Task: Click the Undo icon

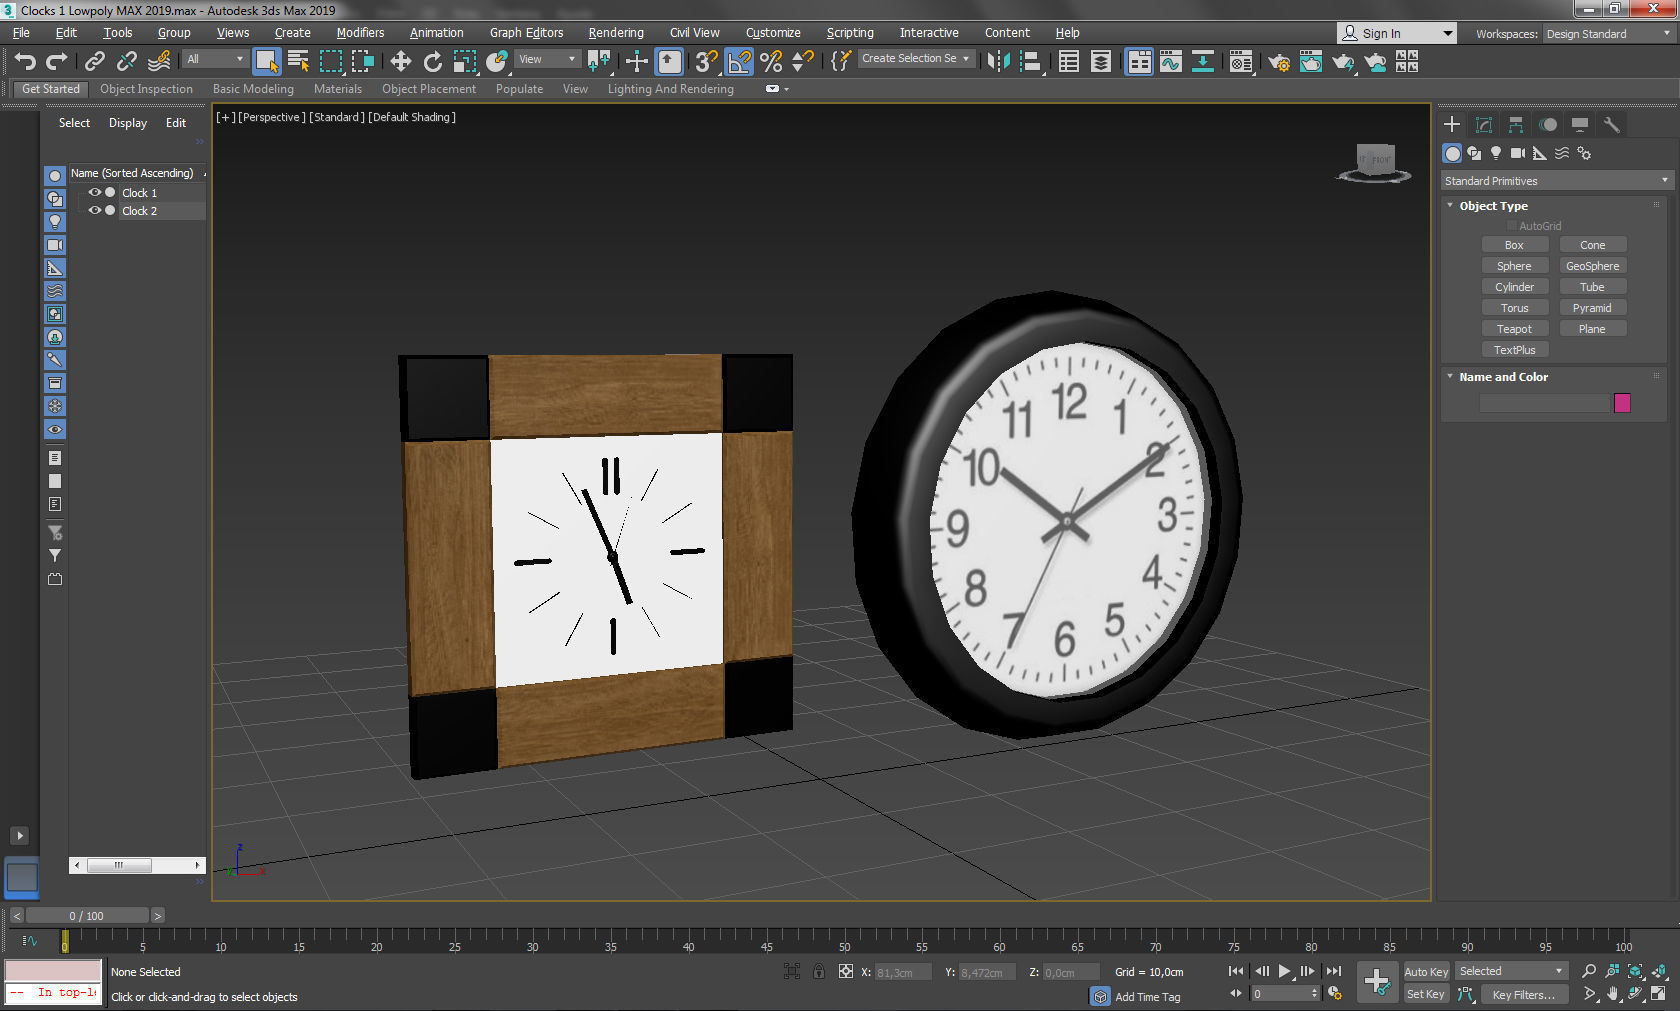Action: point(25,62)
